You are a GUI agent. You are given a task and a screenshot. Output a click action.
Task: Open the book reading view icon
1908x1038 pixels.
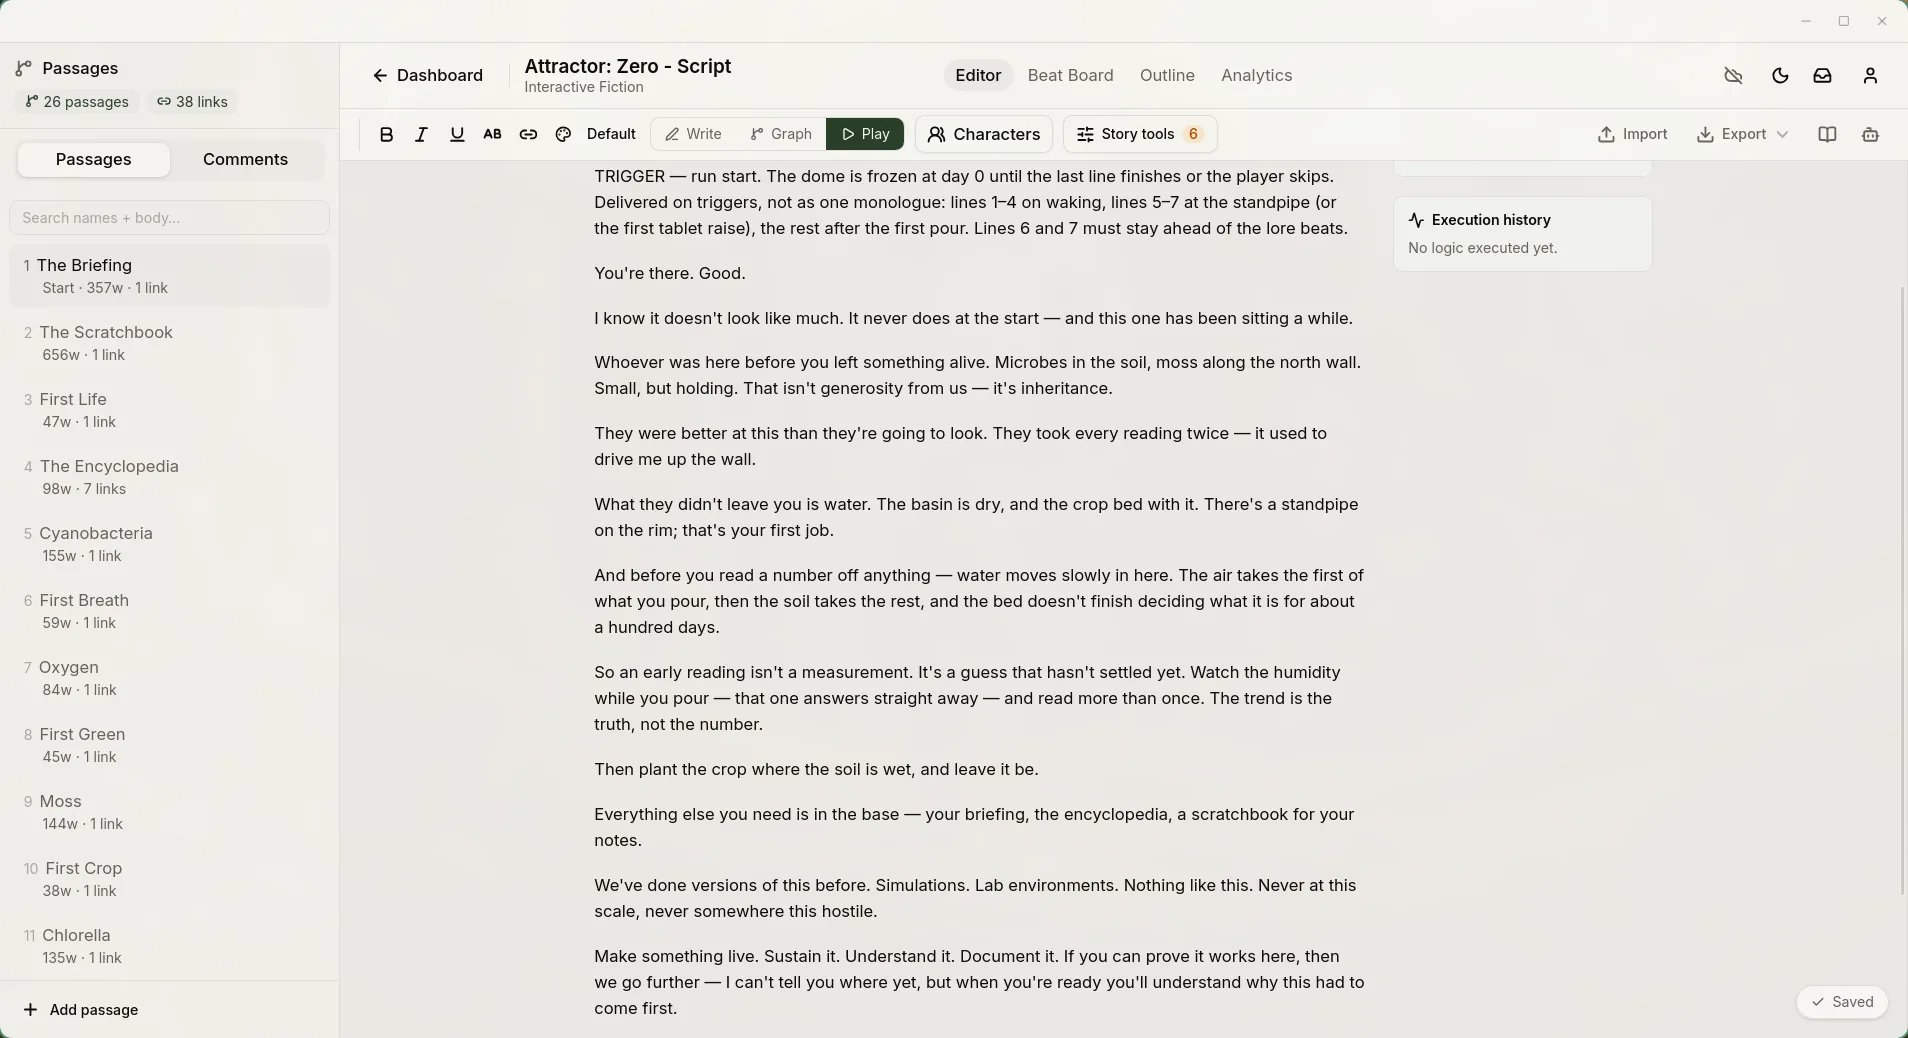coord(1827,134)
